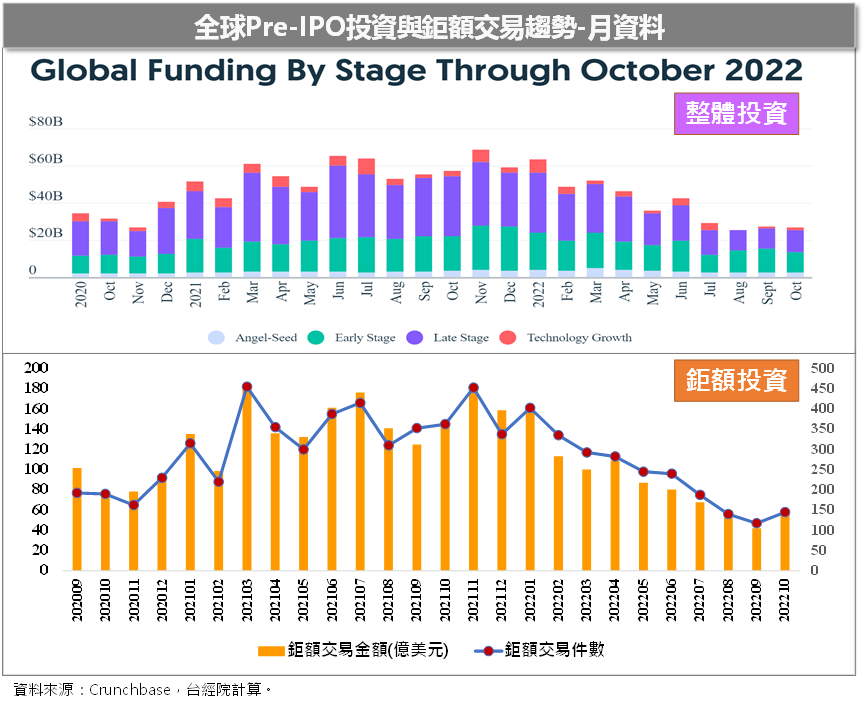Click the top chart's 'Sept' month label
This screenshot has width=865, height=708.
click(x=768, y=292)
